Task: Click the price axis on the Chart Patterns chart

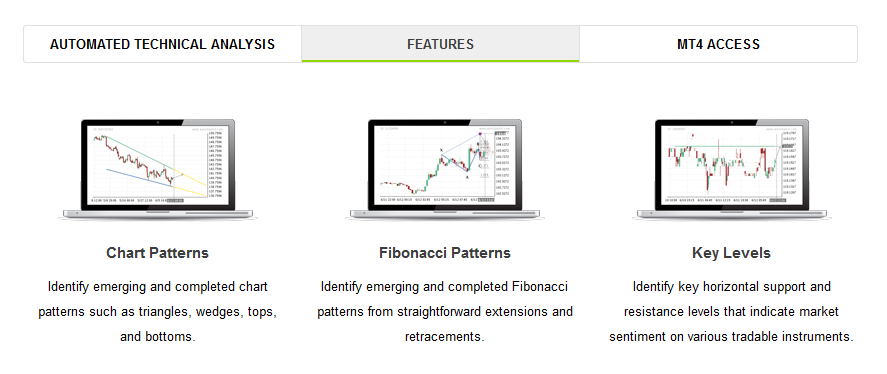Action: pyautogui.click(x=215, y=164)
